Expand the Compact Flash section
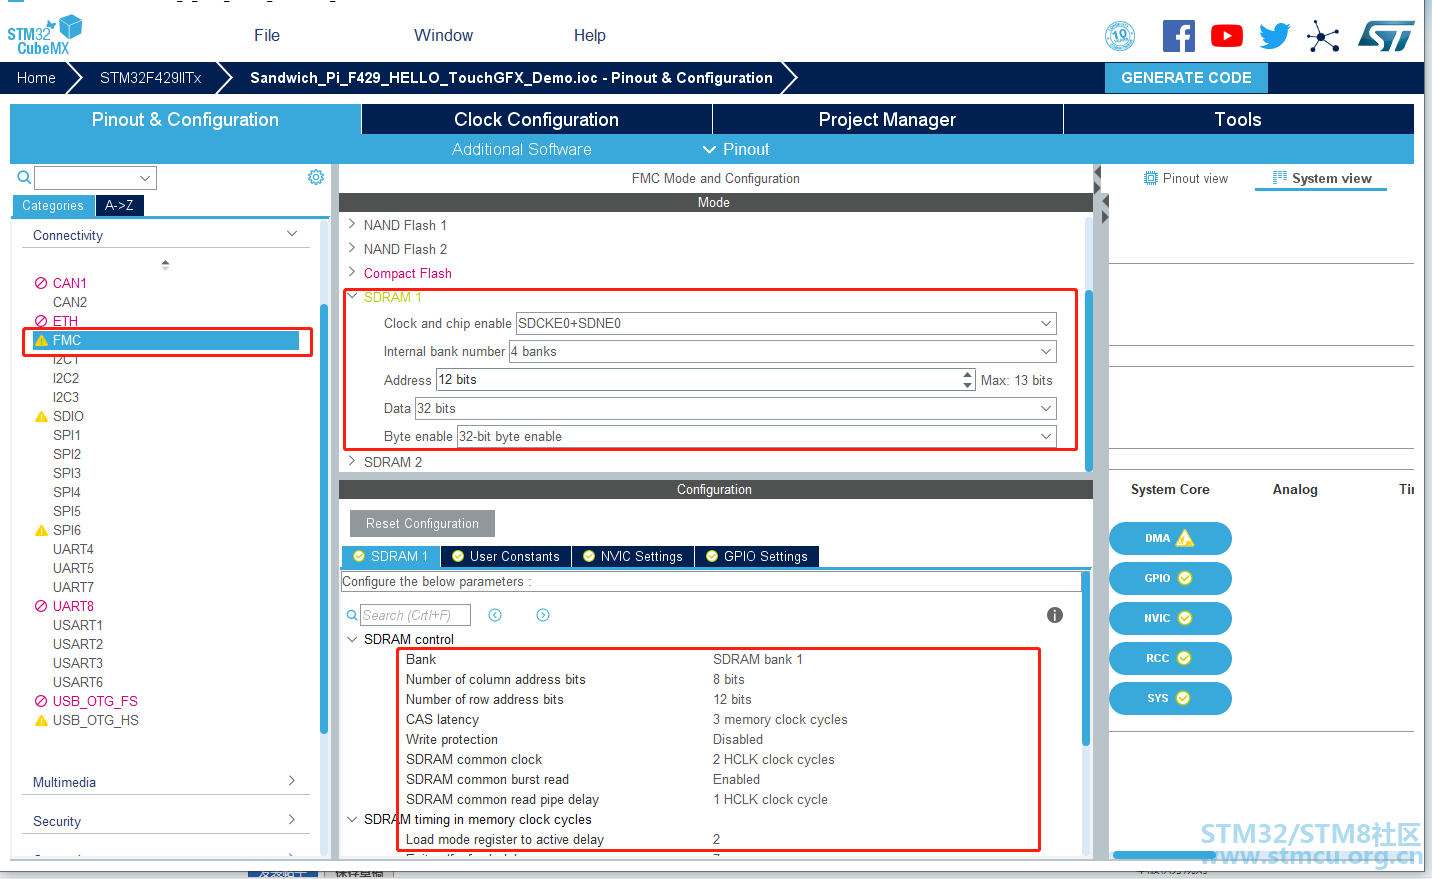The height and width of the screenshot is (879, 1432). (x=352, y=273)
